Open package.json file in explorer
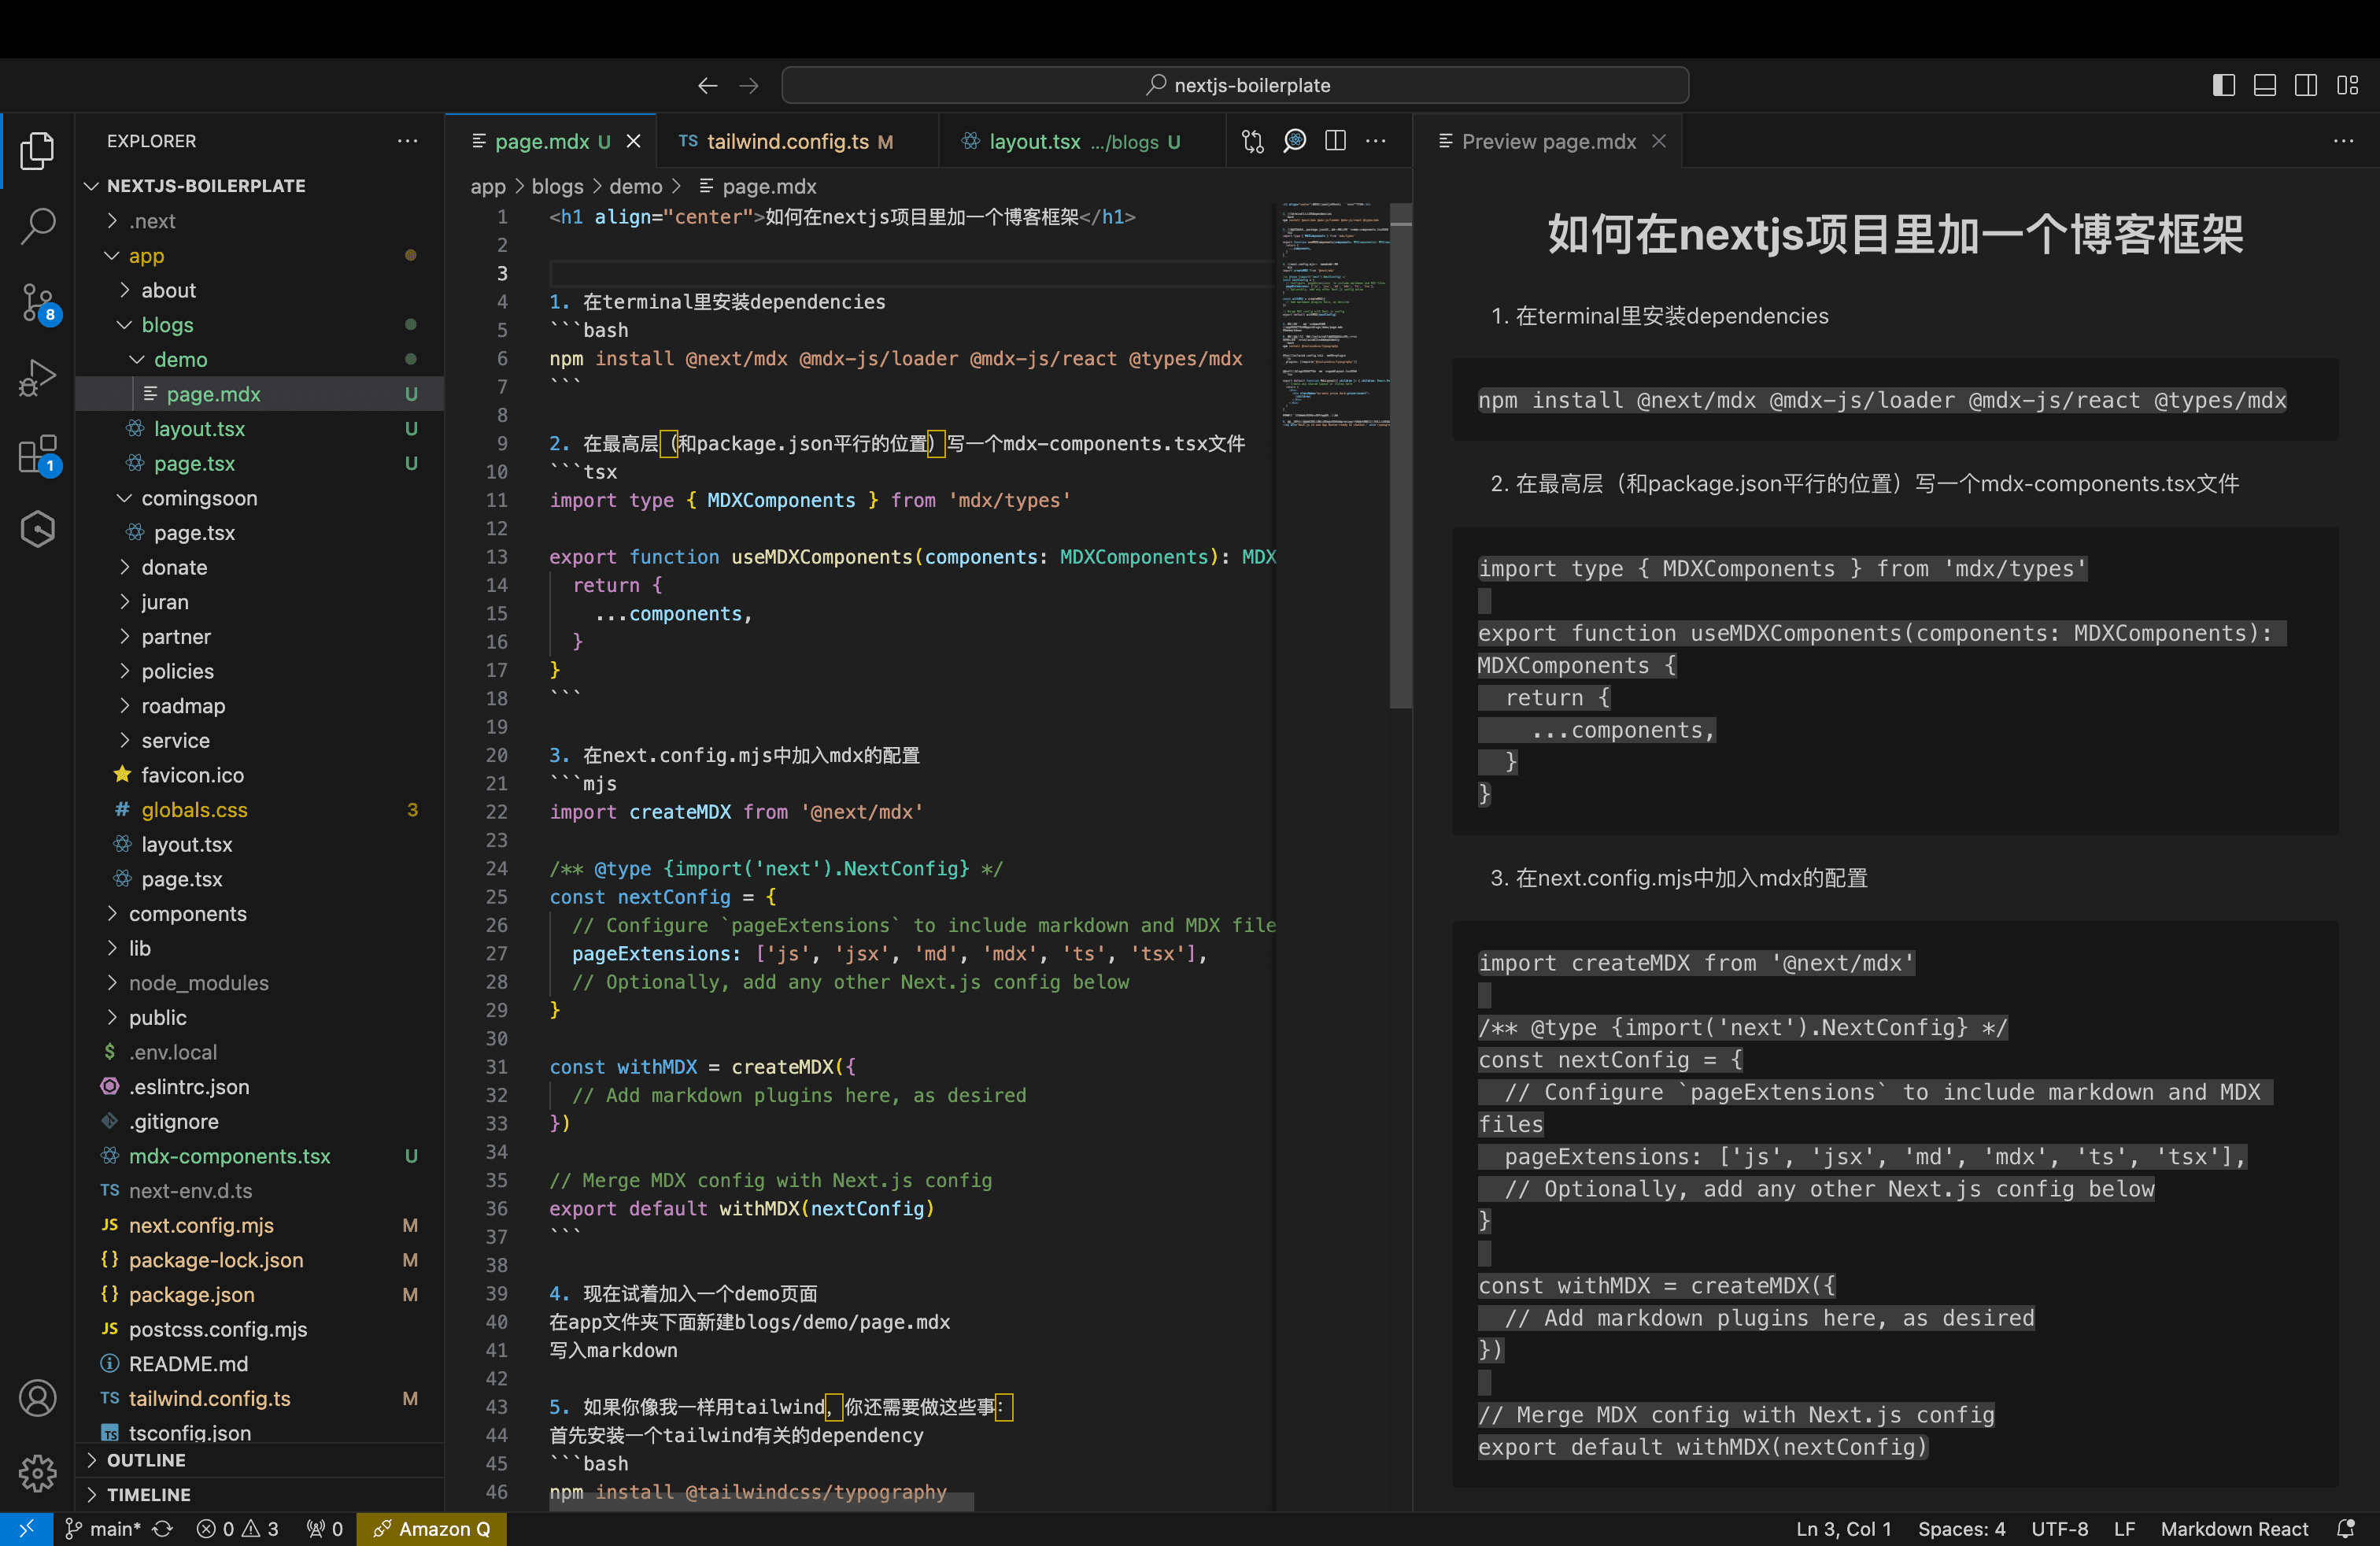The image size is (2380, 1546). (260, 1294)
